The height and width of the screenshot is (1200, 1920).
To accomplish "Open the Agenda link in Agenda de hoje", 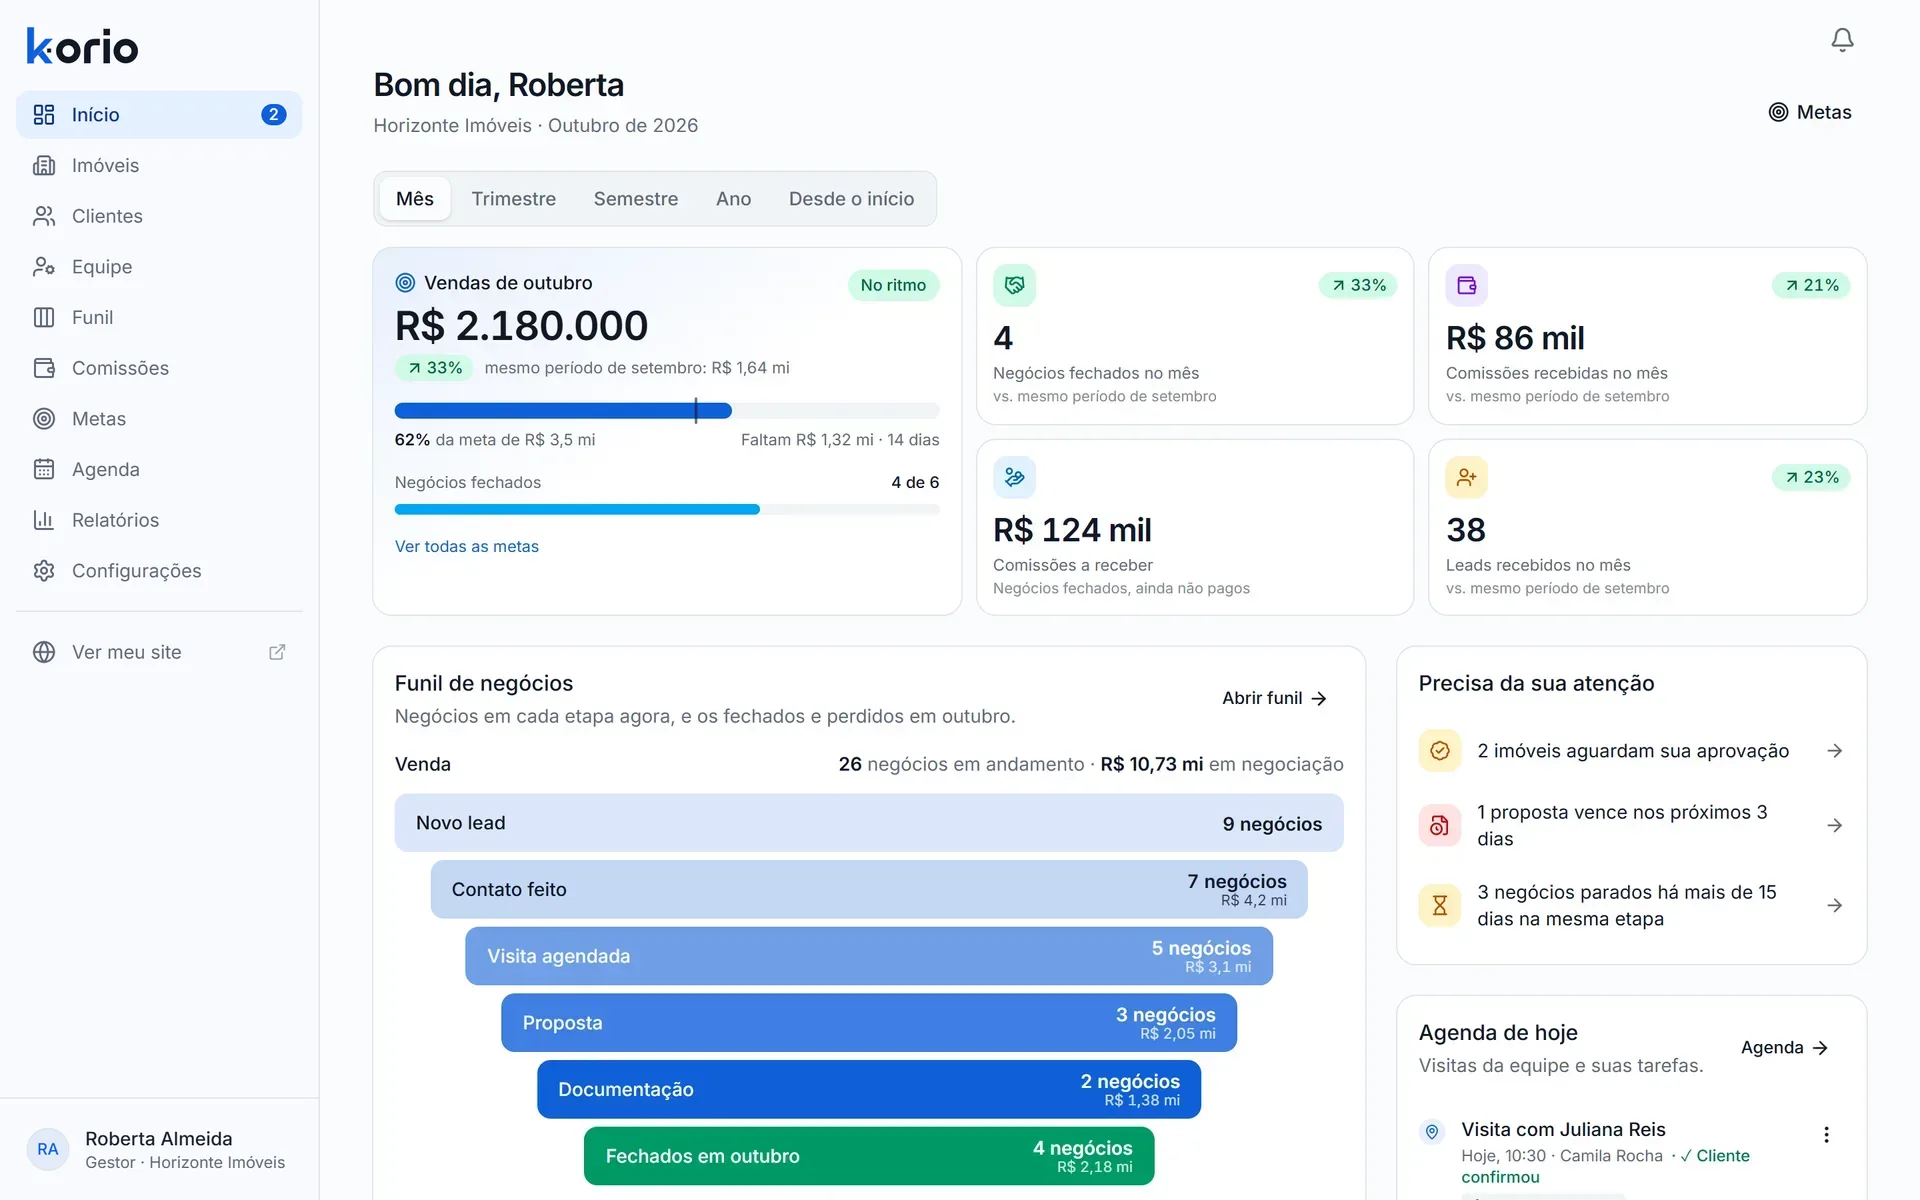I will [1785, 1047].
